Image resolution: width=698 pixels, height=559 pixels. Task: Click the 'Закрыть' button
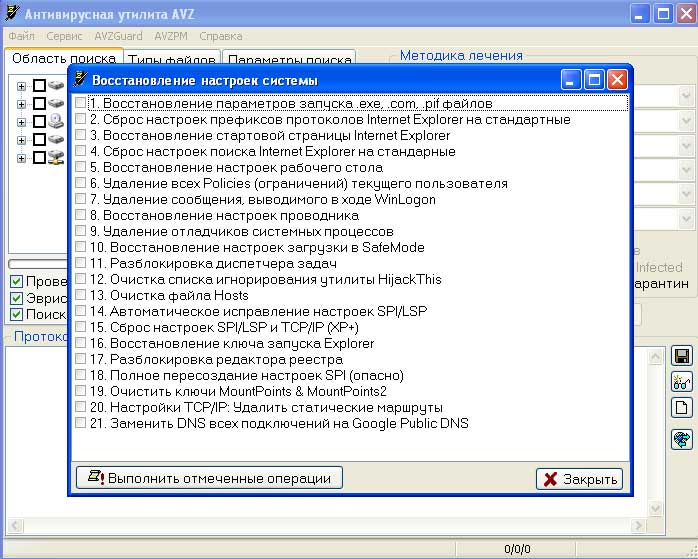pos(579,479)
